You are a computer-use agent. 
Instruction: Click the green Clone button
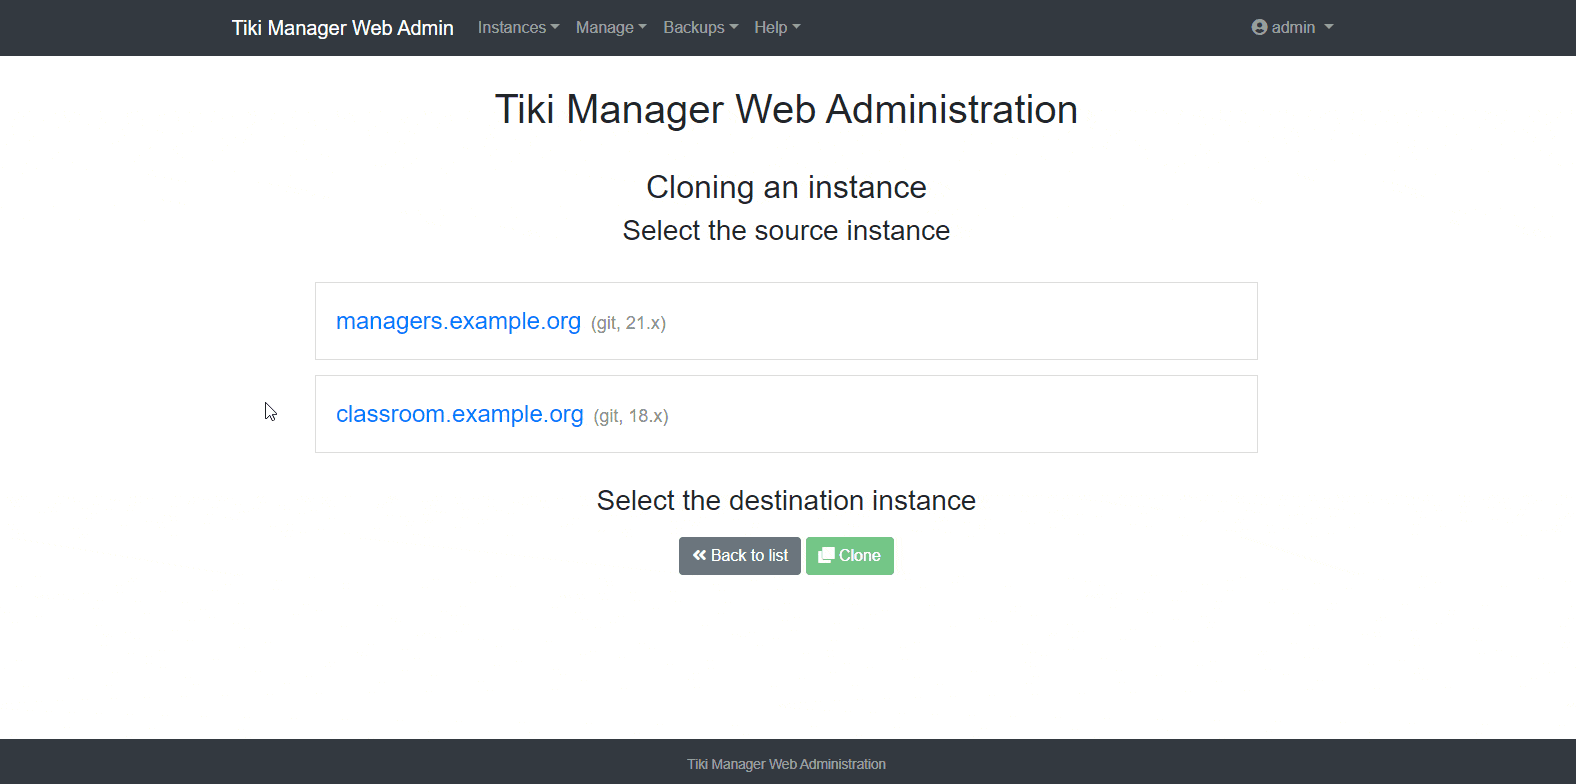point(850,556)
